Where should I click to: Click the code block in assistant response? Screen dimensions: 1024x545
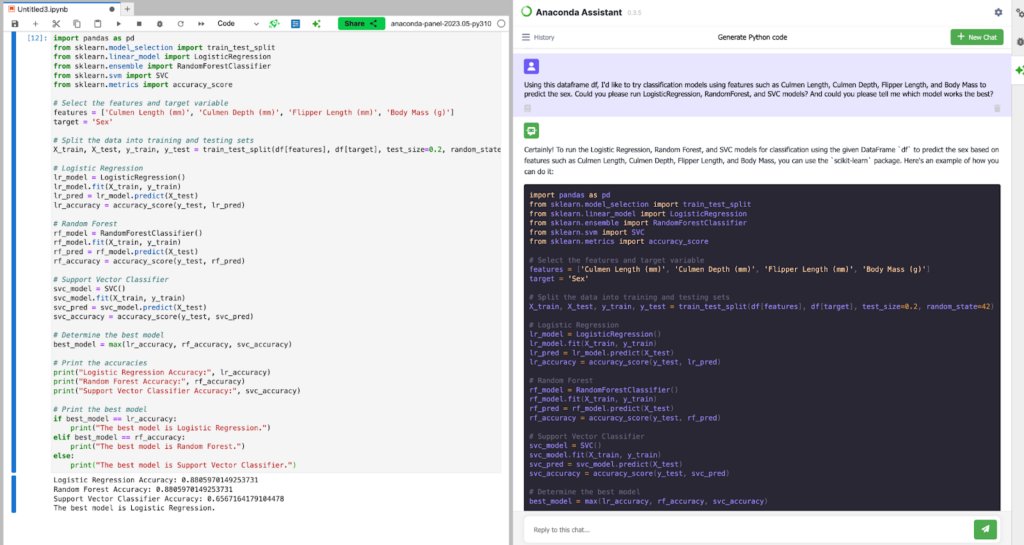click(762, 347)
